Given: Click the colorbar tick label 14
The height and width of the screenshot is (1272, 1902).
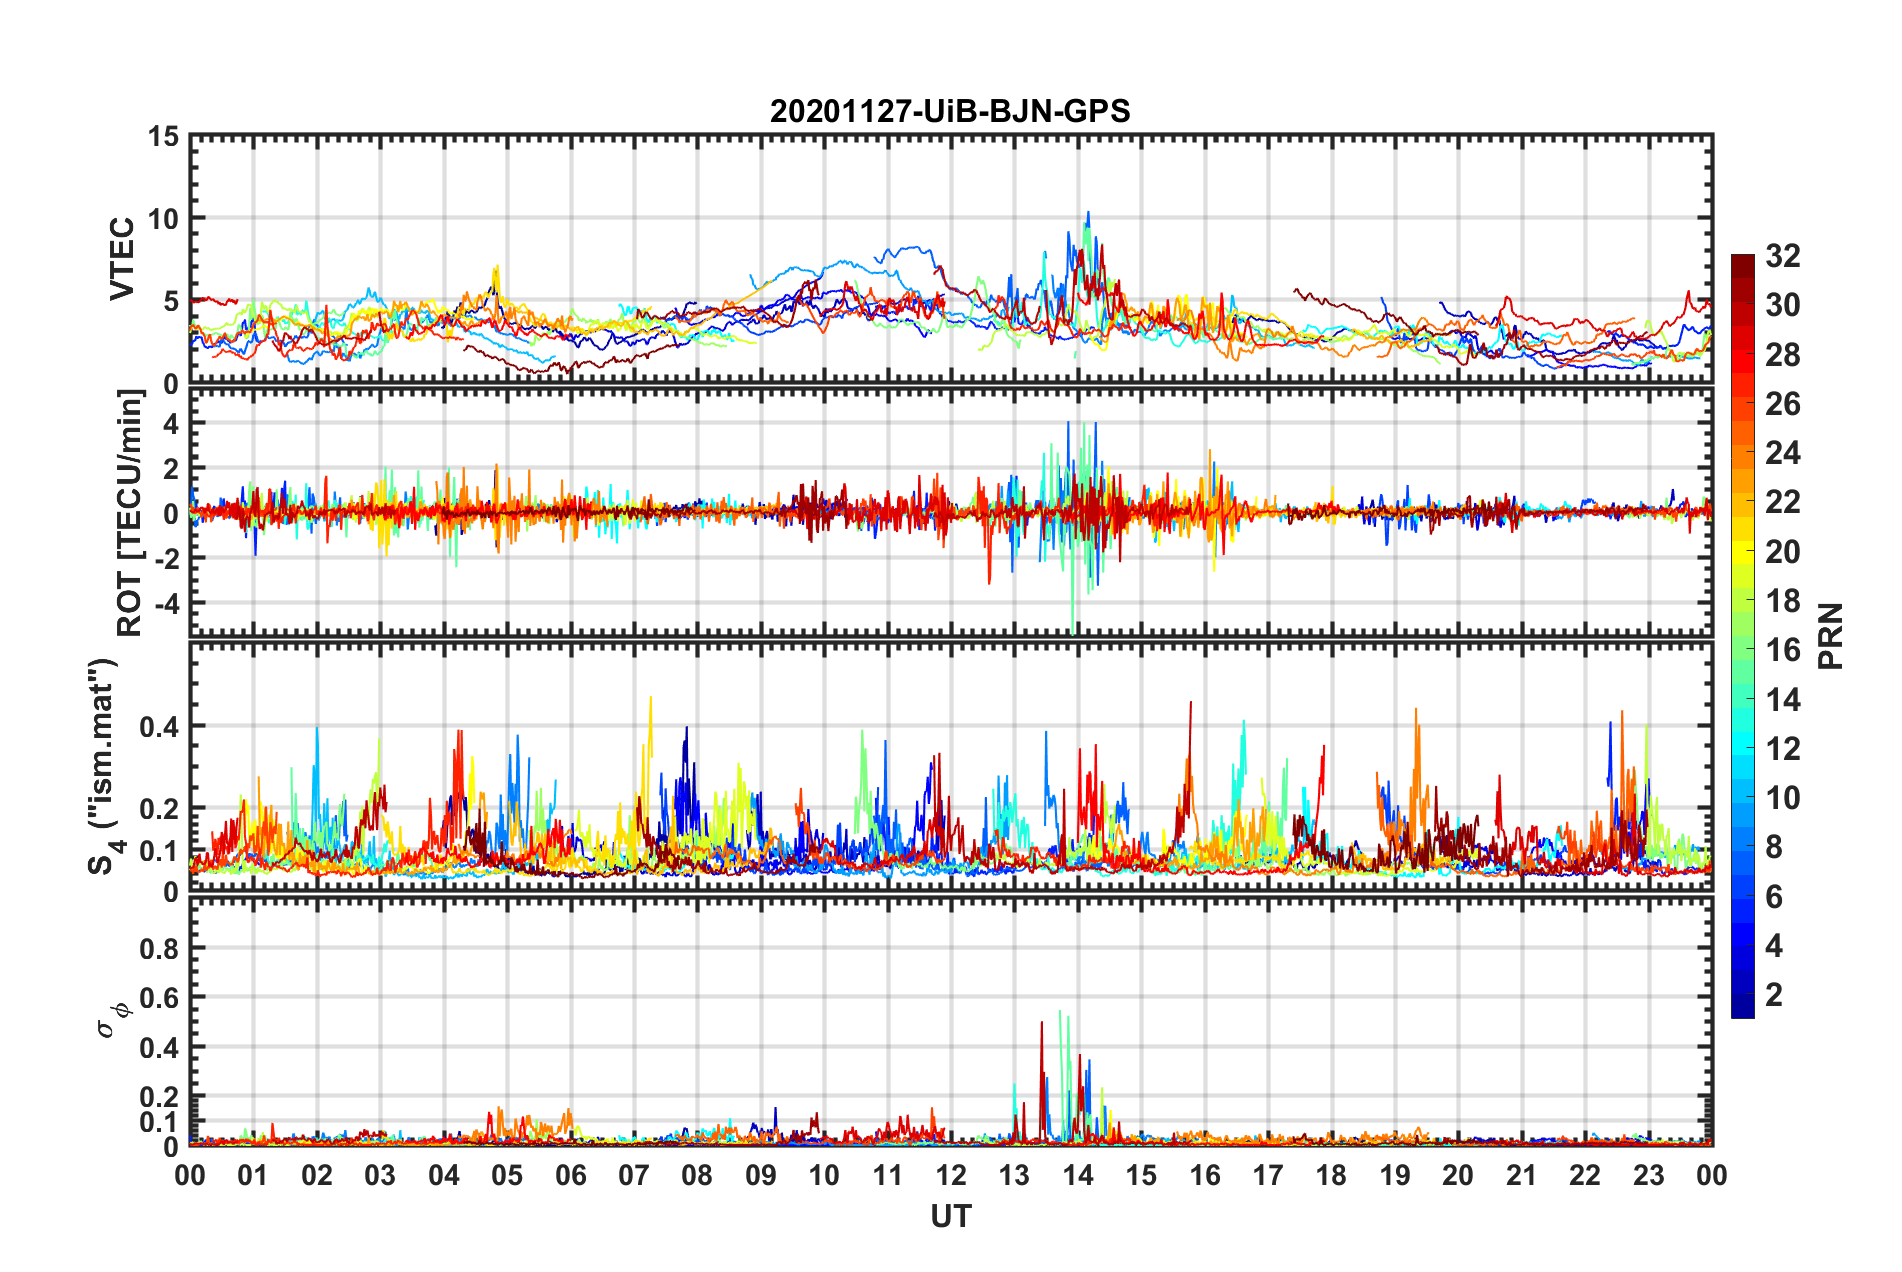Looking at the screenshot, I should pyautogui.click(x=1783, y=700).
